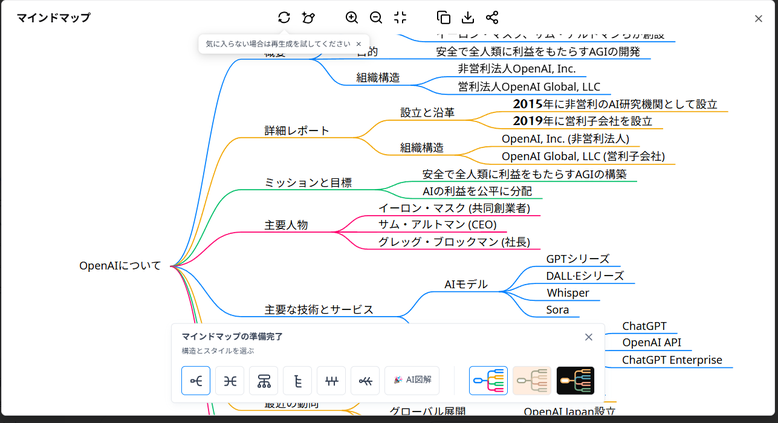The image size is (778, 423).
Task: Select the 非営利法人OpenAI, Inc. node
Action: pos(517,69)
